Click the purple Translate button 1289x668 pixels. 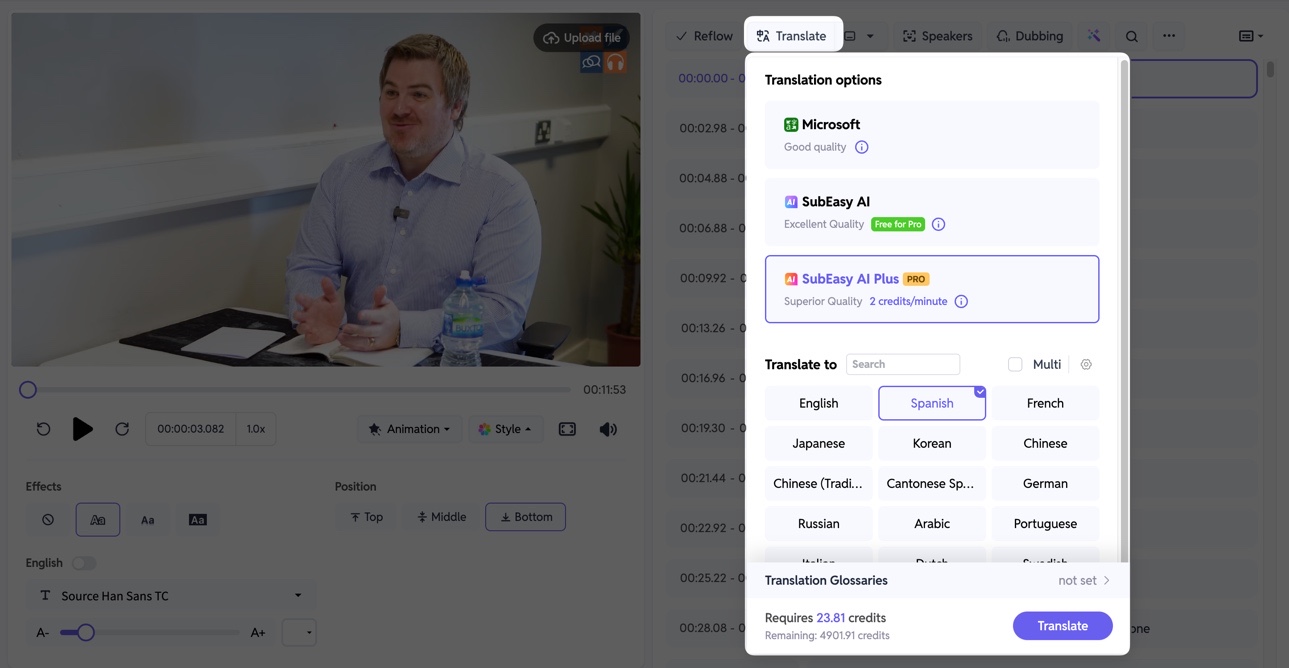click(1062, 626)
